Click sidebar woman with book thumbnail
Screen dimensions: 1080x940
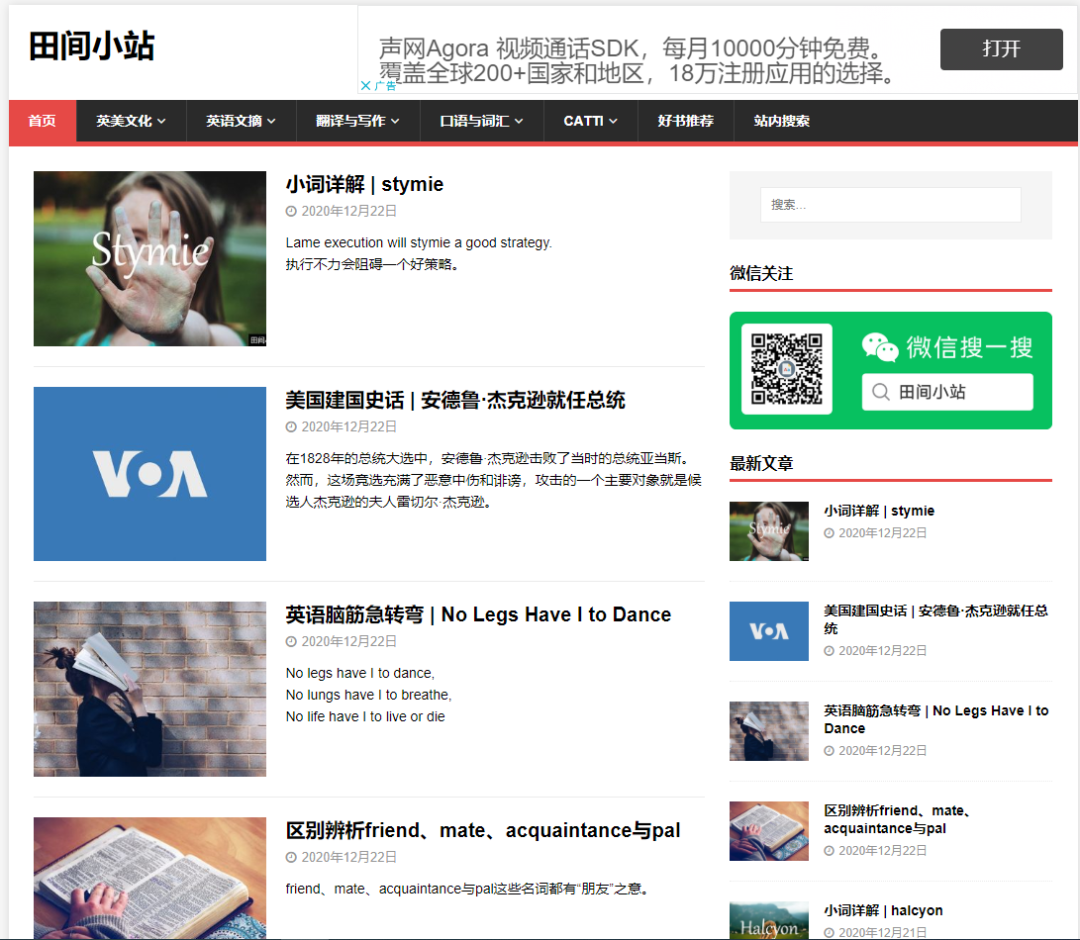click(769, 731)
